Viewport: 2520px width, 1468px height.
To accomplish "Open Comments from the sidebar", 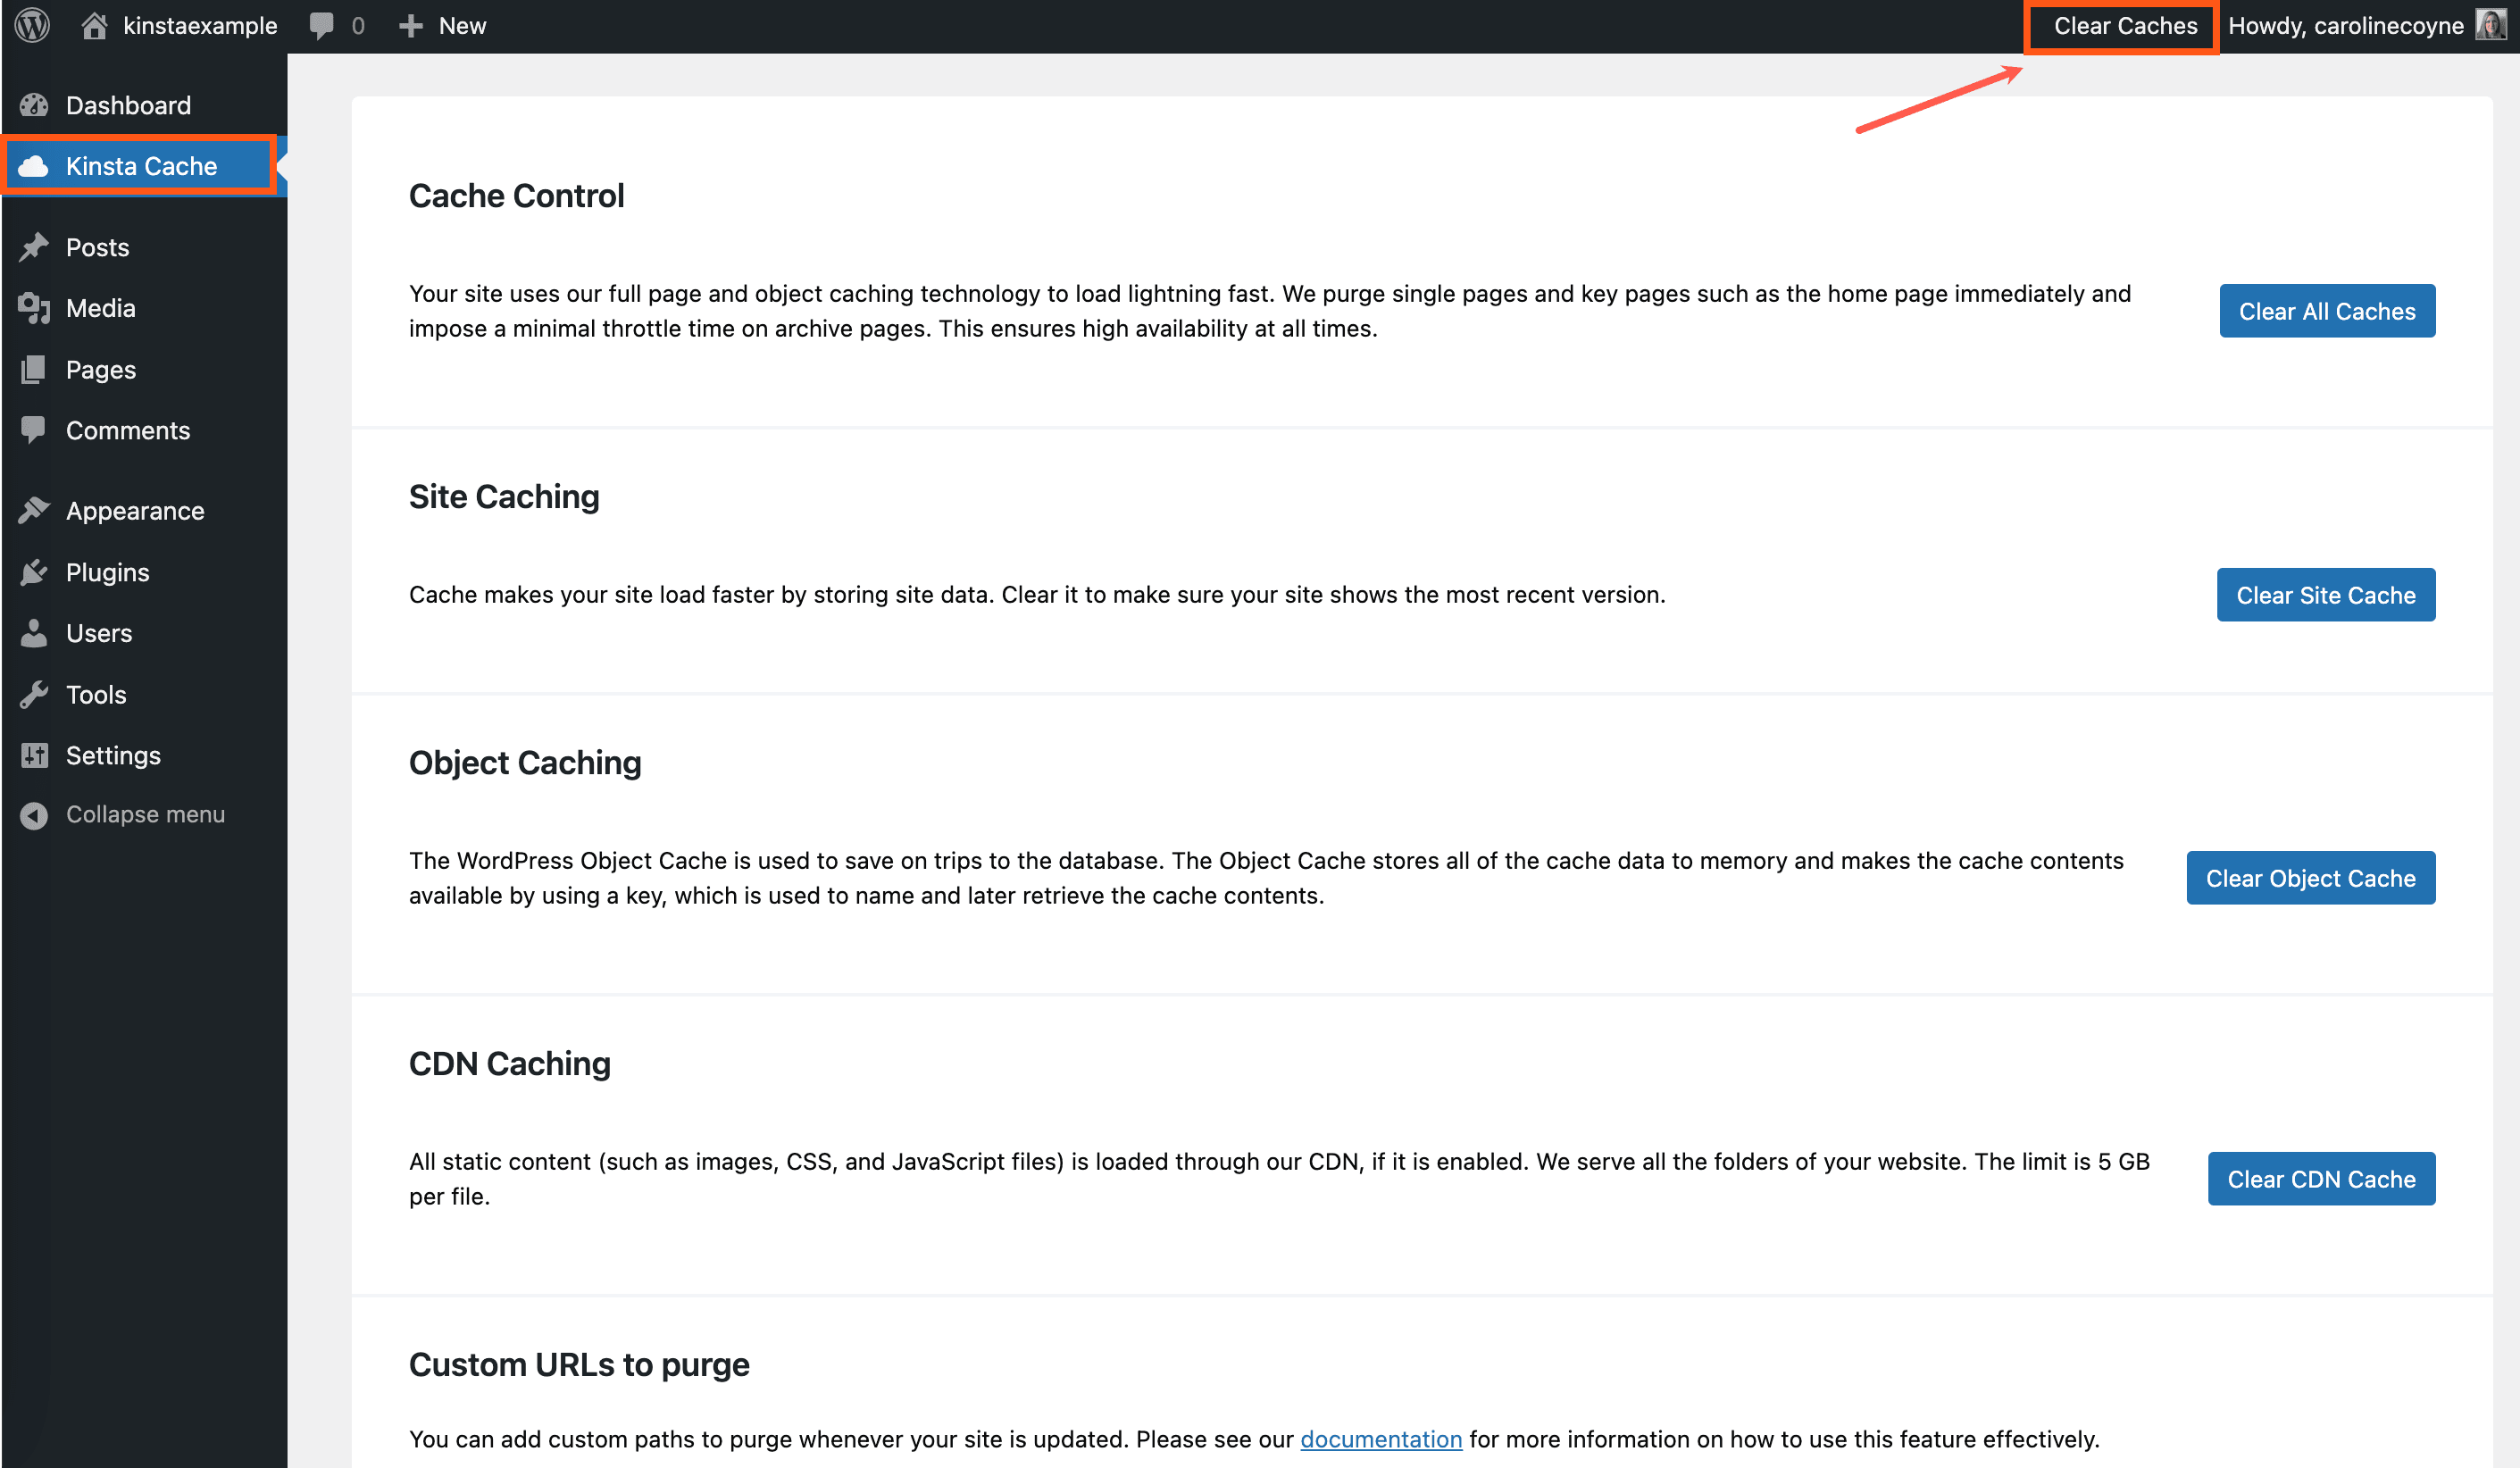I will [128, 430].
